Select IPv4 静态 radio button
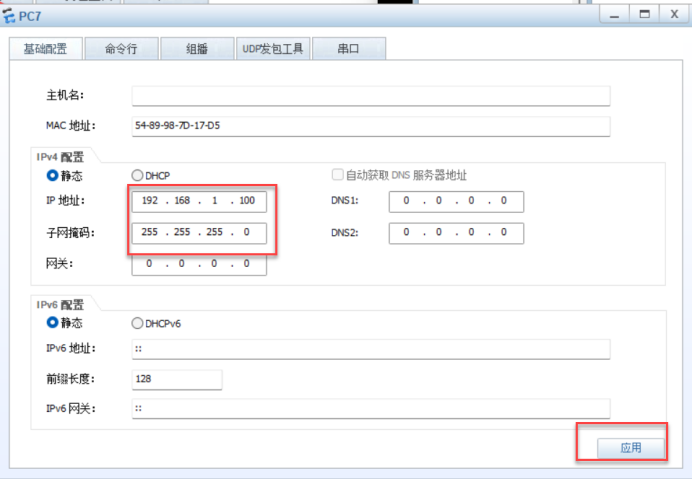This screenshot has height=480, width=692. coord(53,175)
